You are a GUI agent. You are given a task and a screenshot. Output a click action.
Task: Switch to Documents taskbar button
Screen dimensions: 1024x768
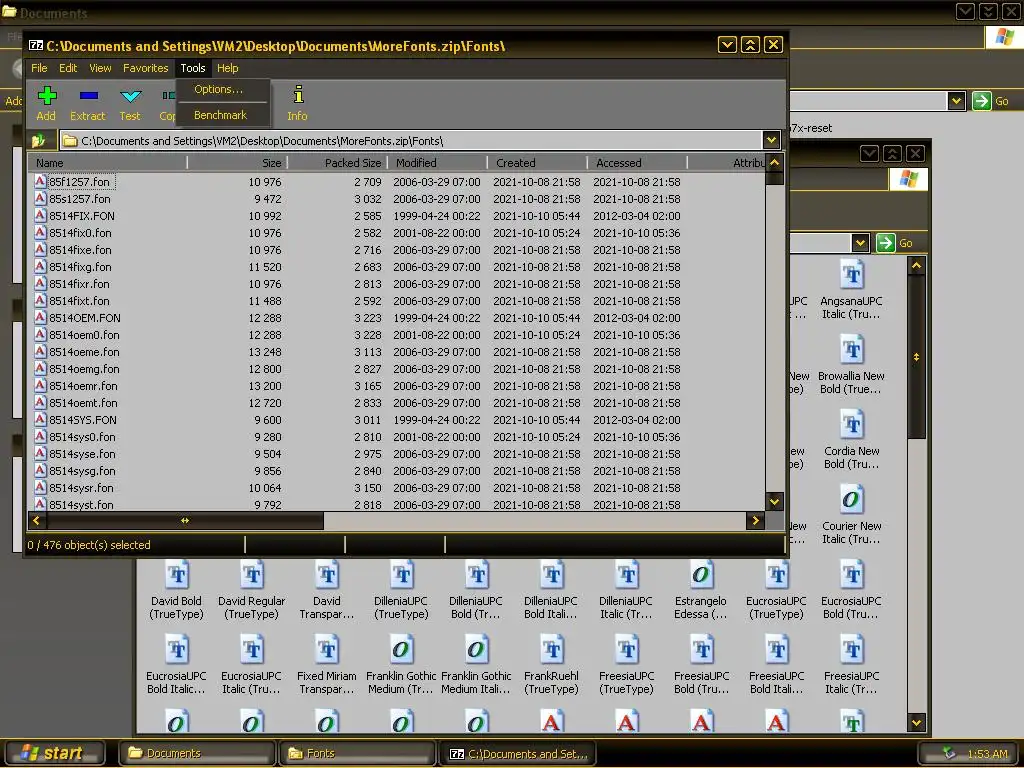pos(197,753)
